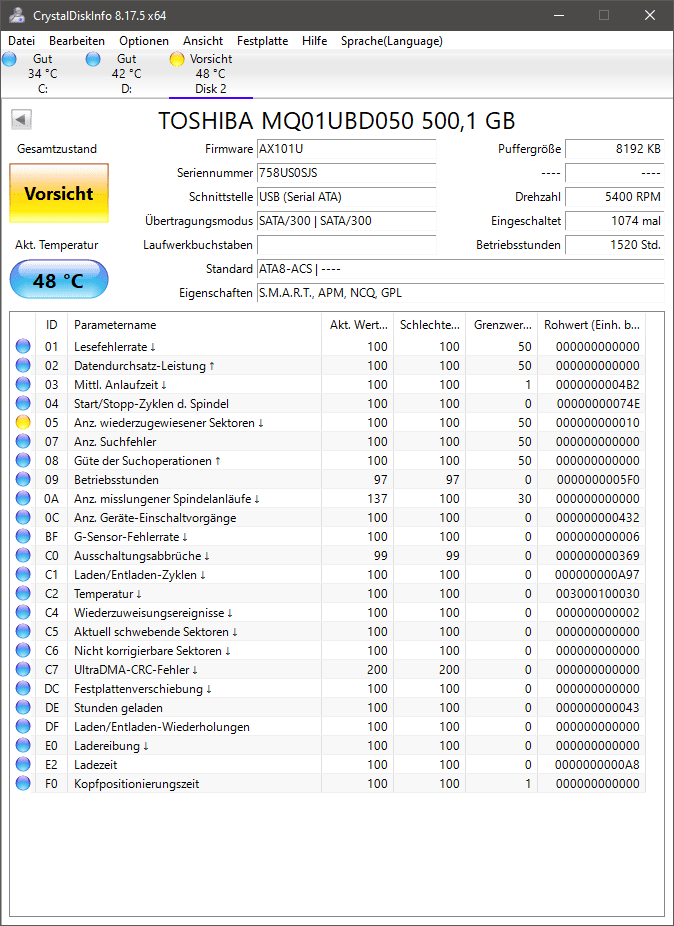The width and height of the screenshot is (674, 926).
Task: Click the yellow Vorsicht health status button
Action: point(59,193)
